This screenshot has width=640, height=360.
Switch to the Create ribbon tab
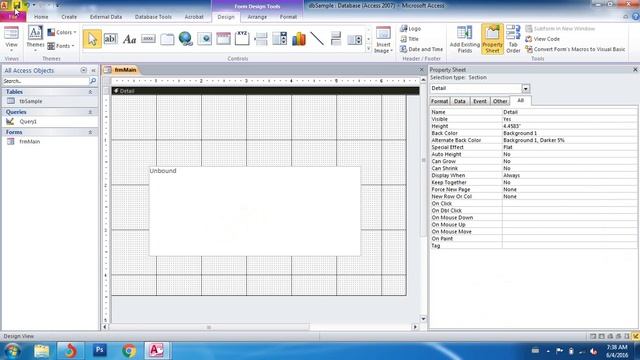click(69, 17)
